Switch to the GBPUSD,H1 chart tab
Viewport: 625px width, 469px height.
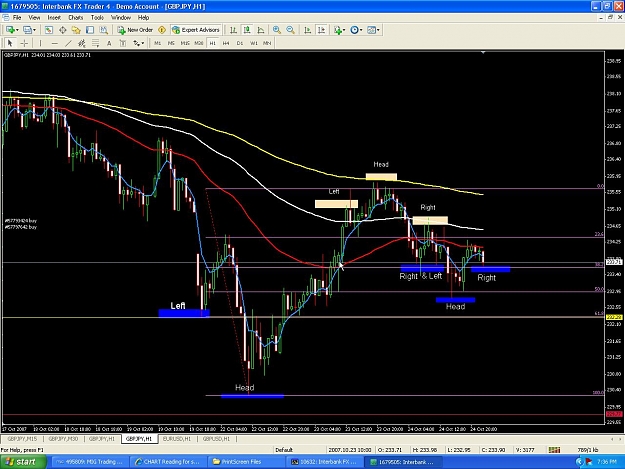216,439
